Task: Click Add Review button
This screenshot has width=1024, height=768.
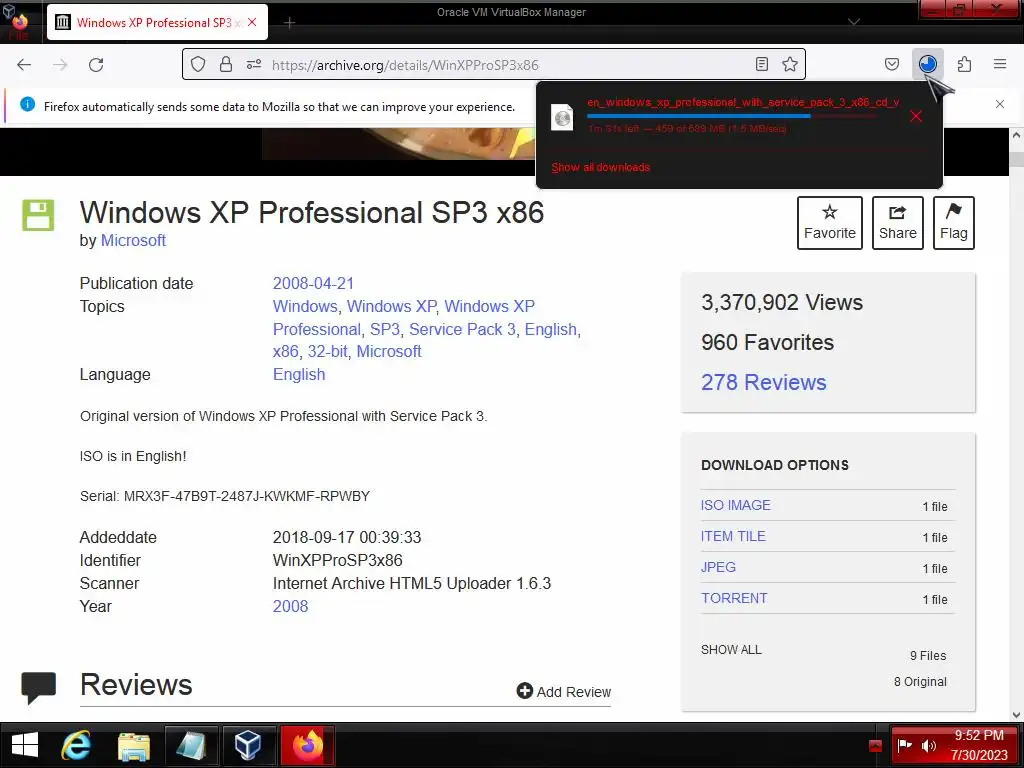Action: 564,692
